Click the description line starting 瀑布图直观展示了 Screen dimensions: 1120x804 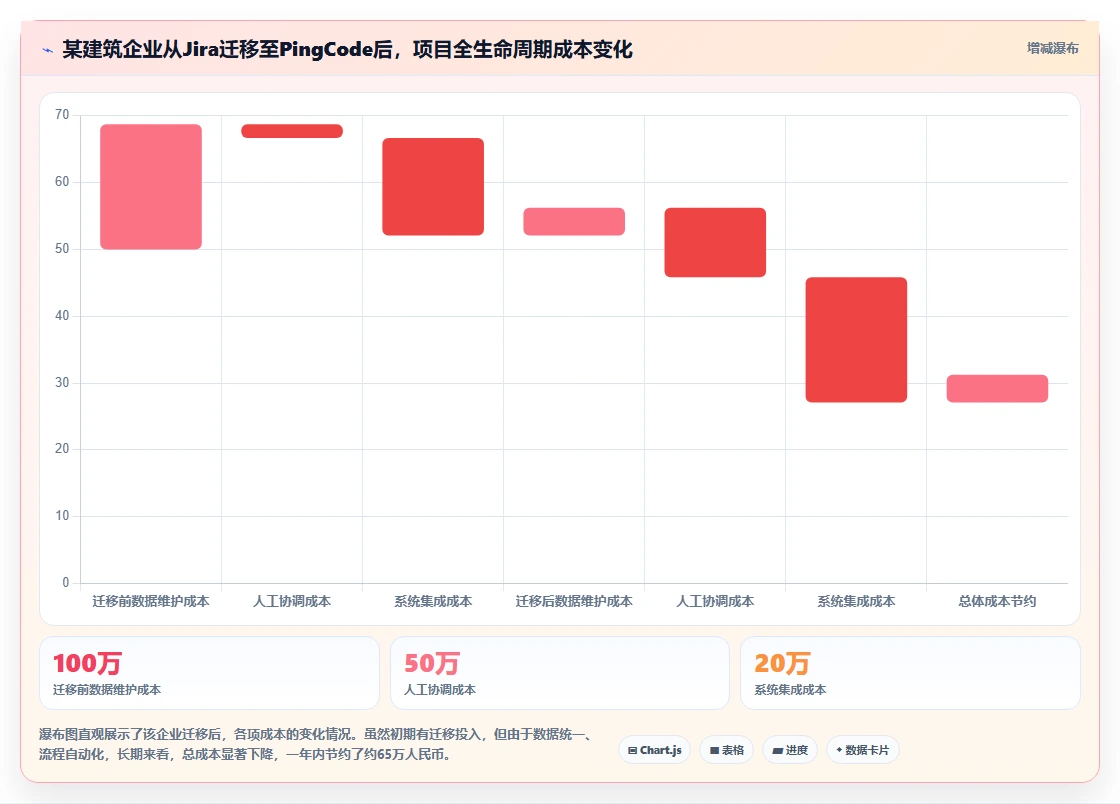tap(316, 734)
